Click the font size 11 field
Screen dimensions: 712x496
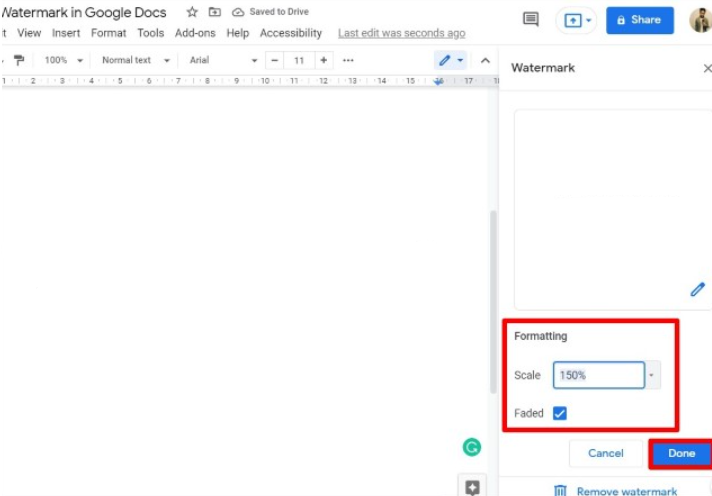click(299, 60)
